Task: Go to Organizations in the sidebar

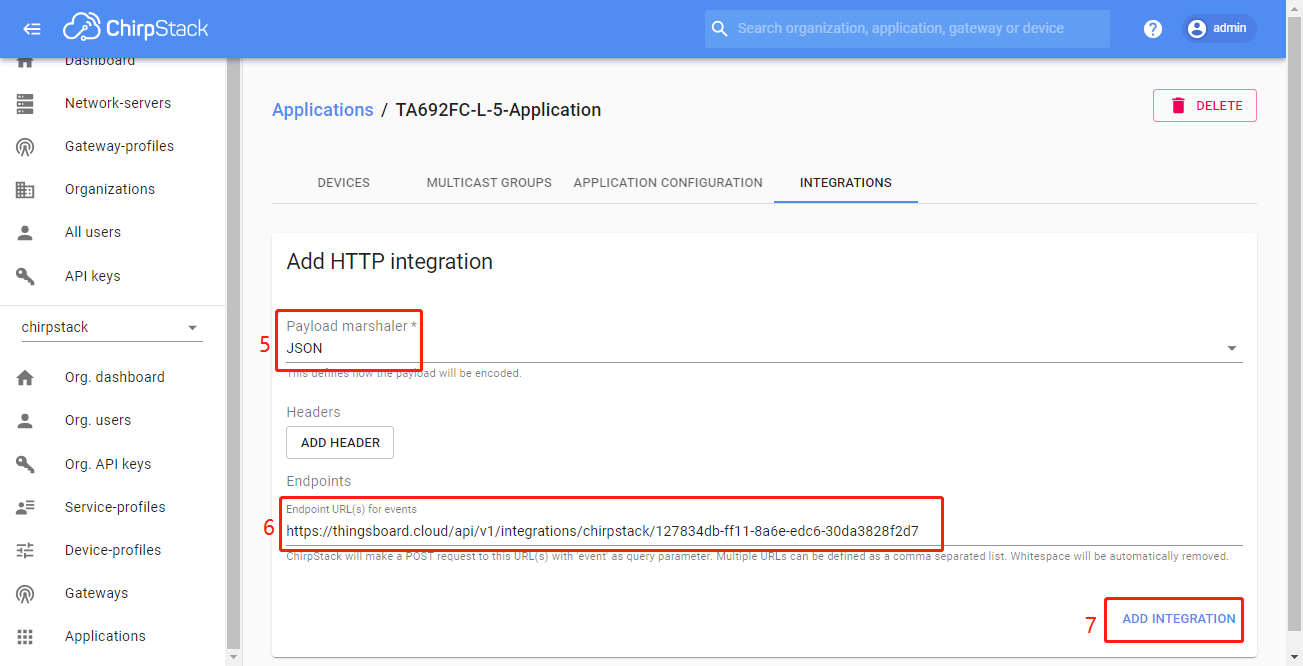Action: (x=110, y=189)
